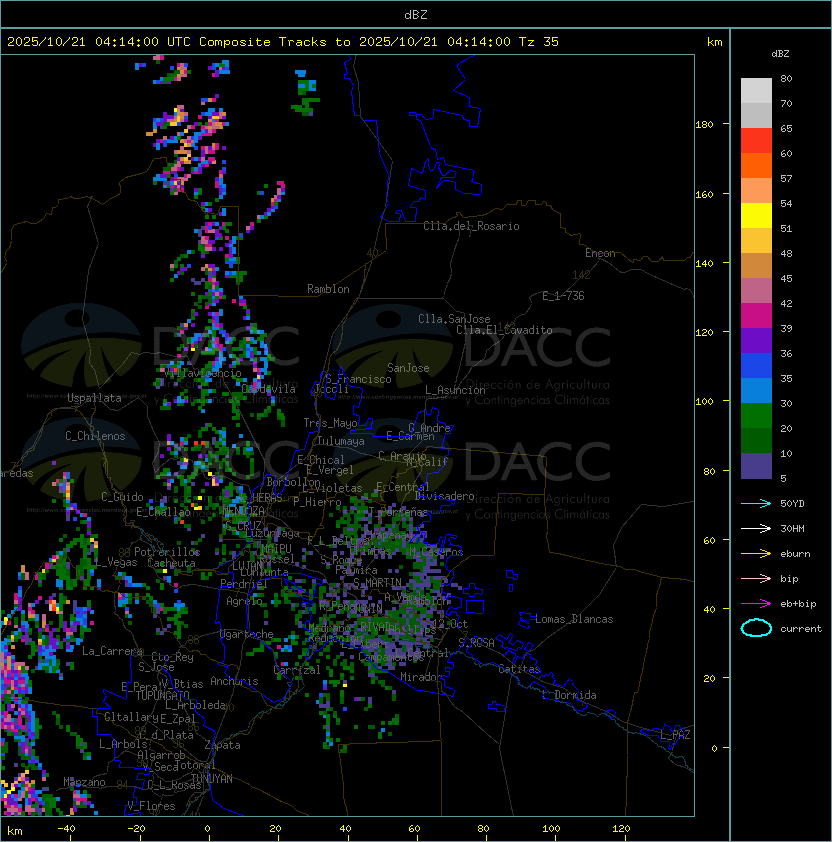Pick the bright orange swatch below red
The height and width of the screenshot is (842, 832).
coord(756,165)
